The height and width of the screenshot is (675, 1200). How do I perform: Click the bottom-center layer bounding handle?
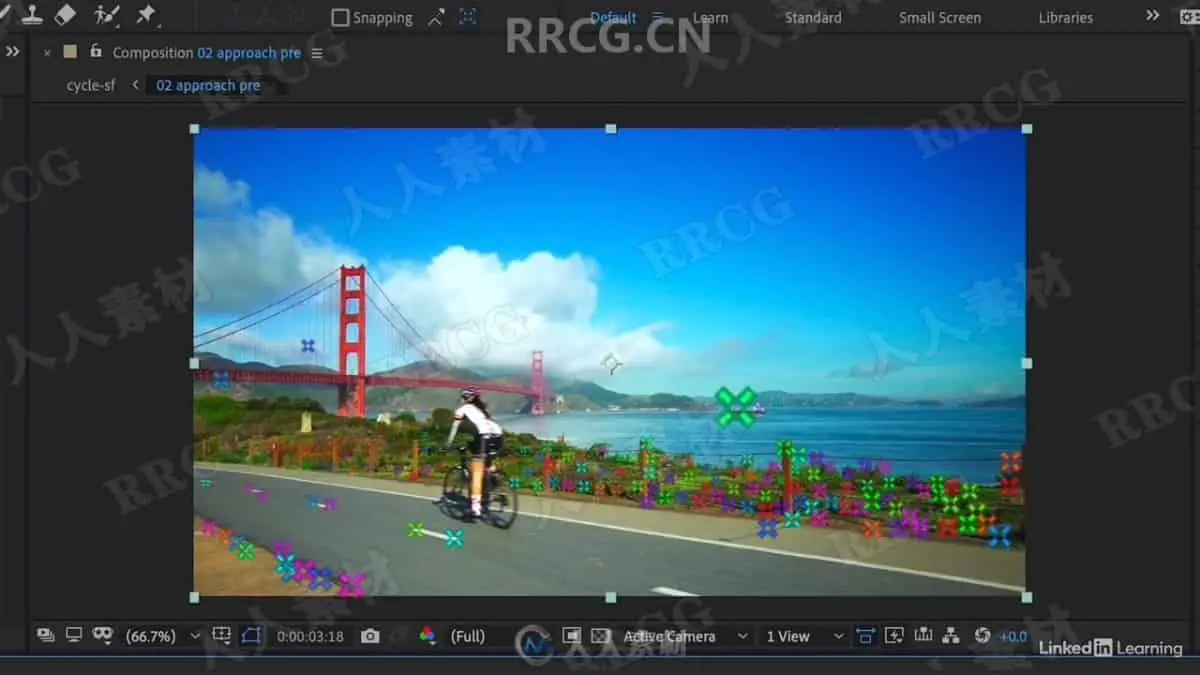611,597
